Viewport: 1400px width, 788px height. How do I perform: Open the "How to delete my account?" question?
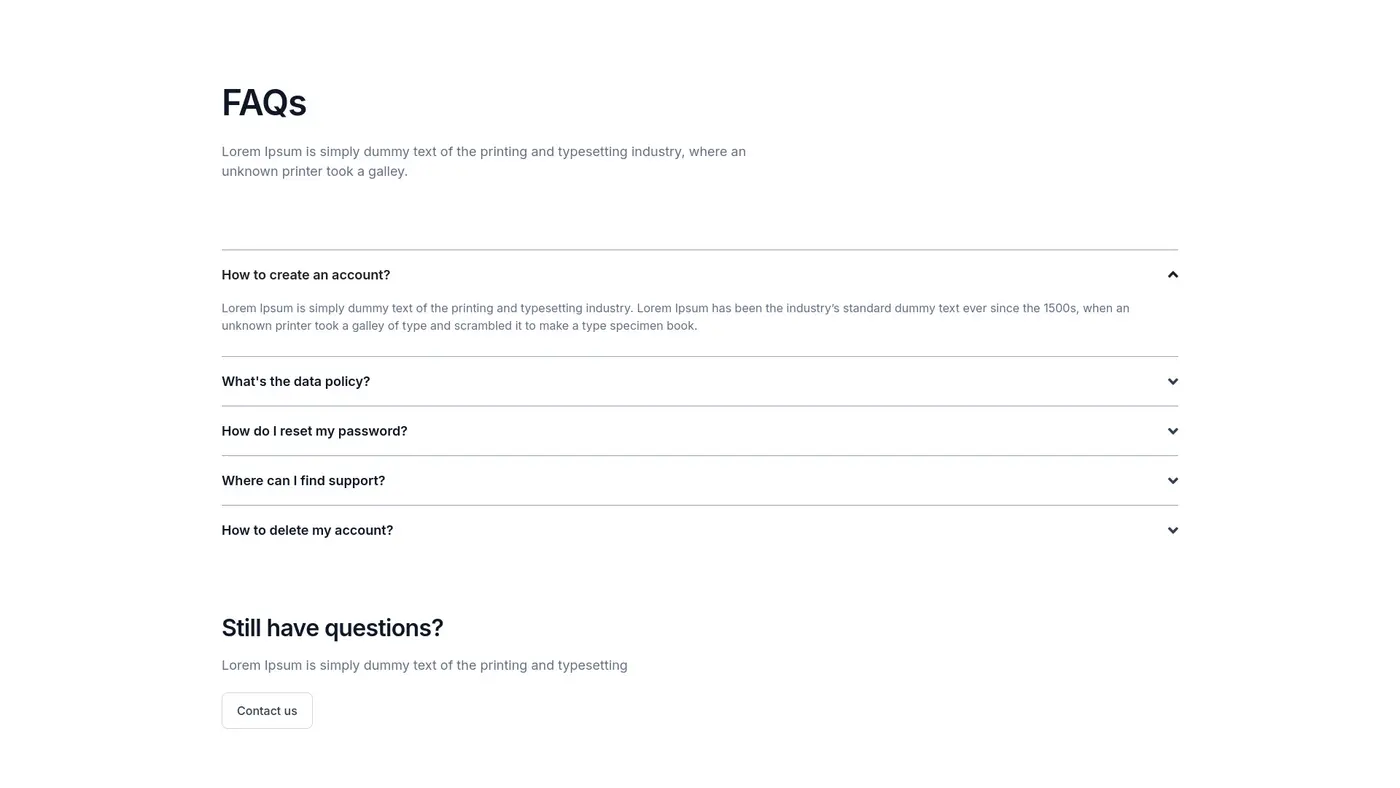click(x=307, y=531)
